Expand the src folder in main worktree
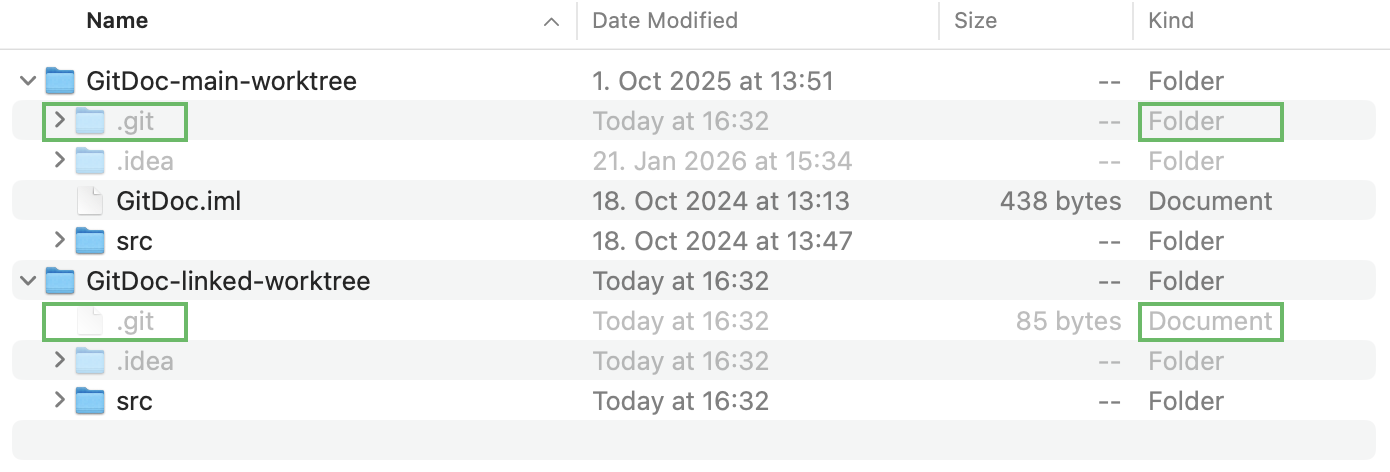1390x472 pixels. pyautogui.click(x=59, y=241)
